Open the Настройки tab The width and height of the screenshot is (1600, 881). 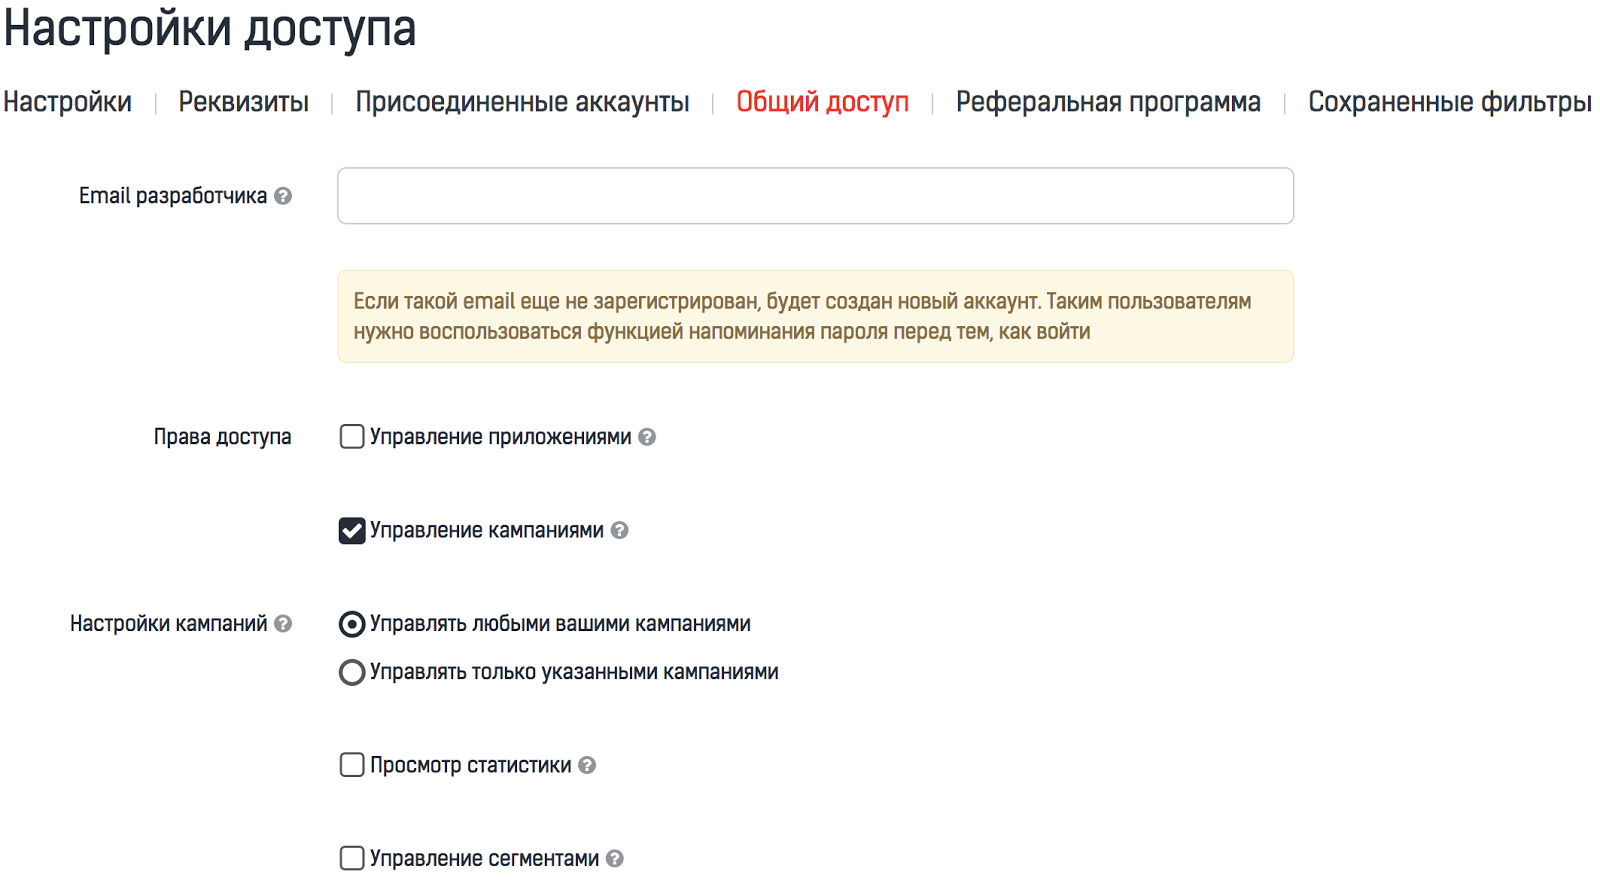tap(68, 102)
